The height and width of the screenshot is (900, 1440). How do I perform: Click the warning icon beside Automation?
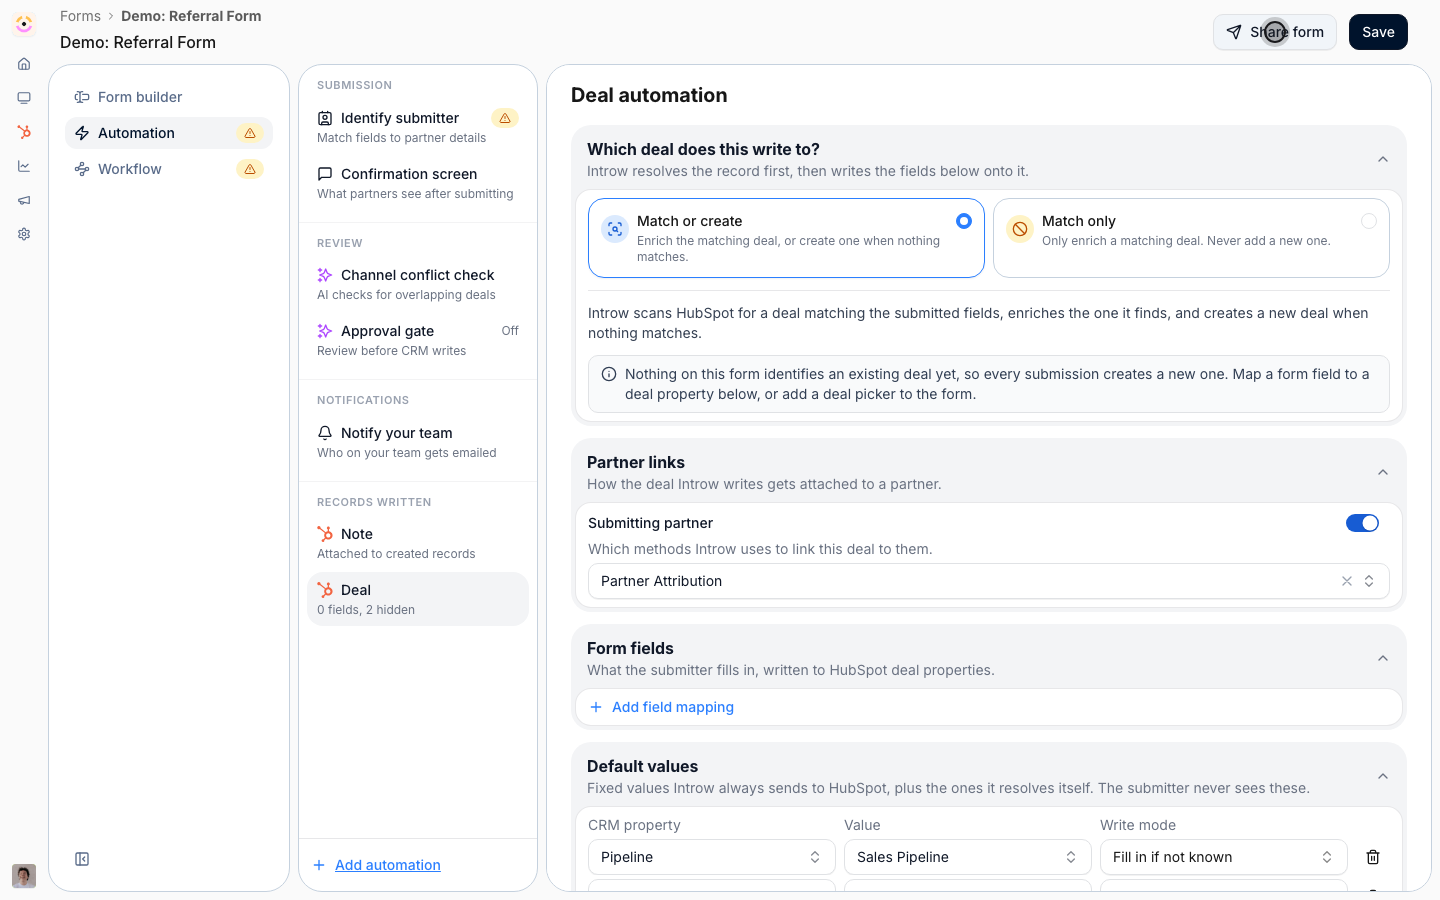tap(250, 133)
